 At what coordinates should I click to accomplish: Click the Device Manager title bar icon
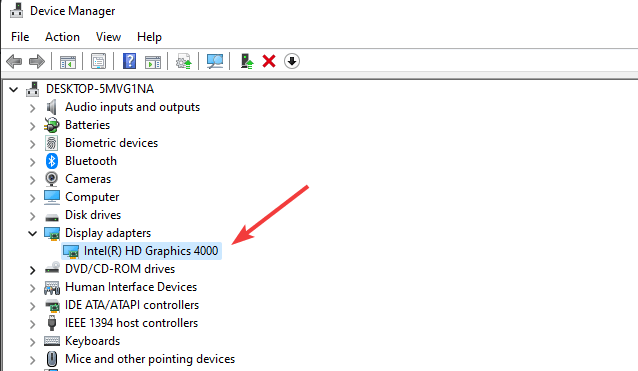[16, 10]
